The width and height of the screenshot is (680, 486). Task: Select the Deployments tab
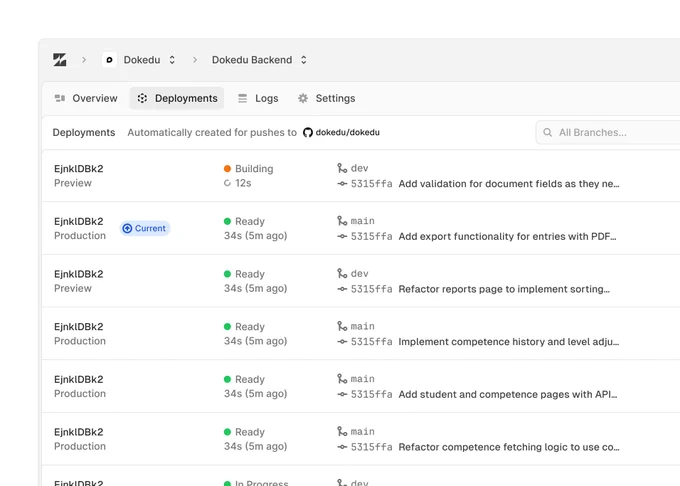[177, 98]
